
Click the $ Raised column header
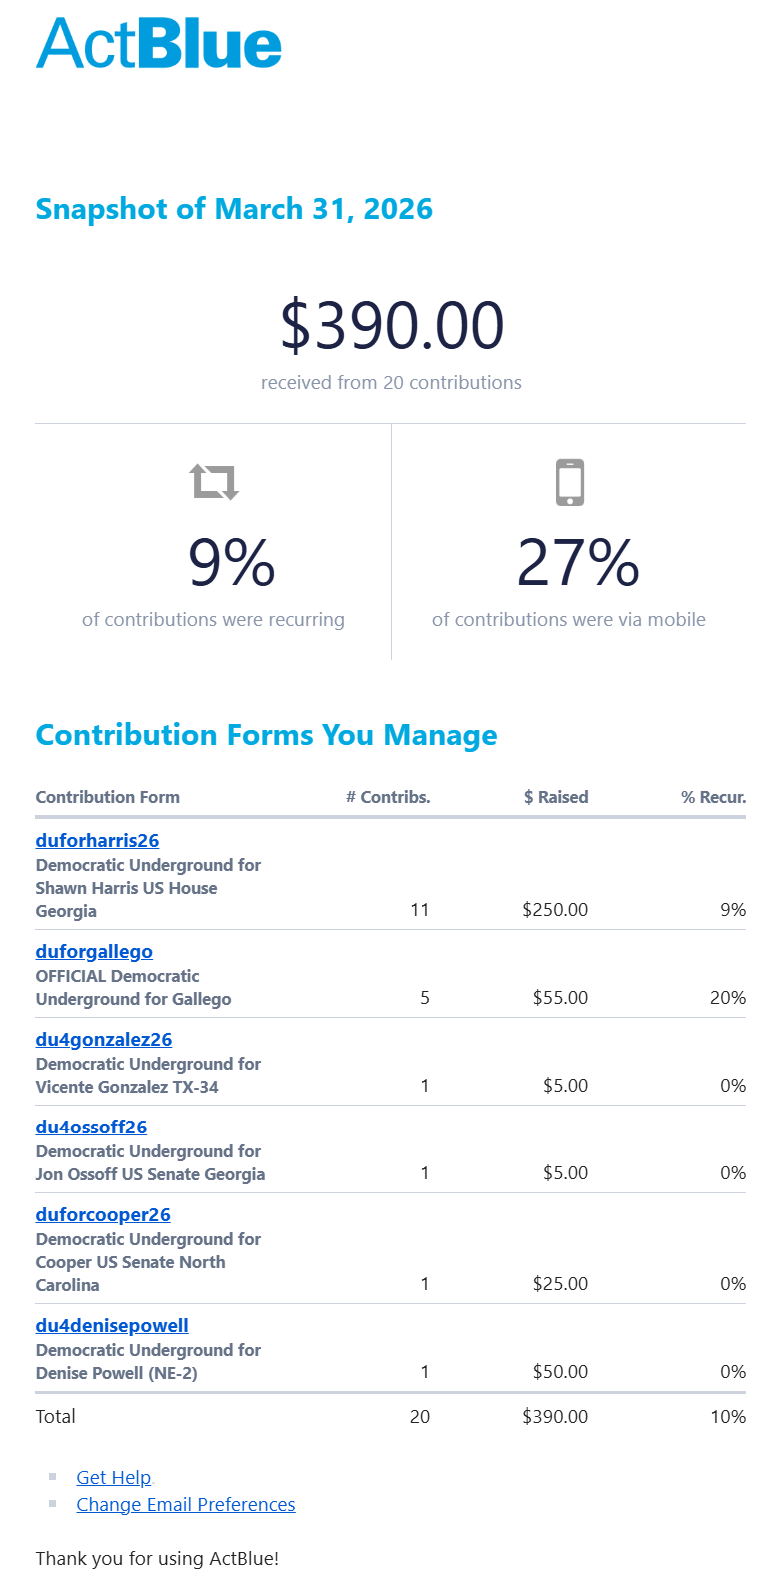(556, 797)
